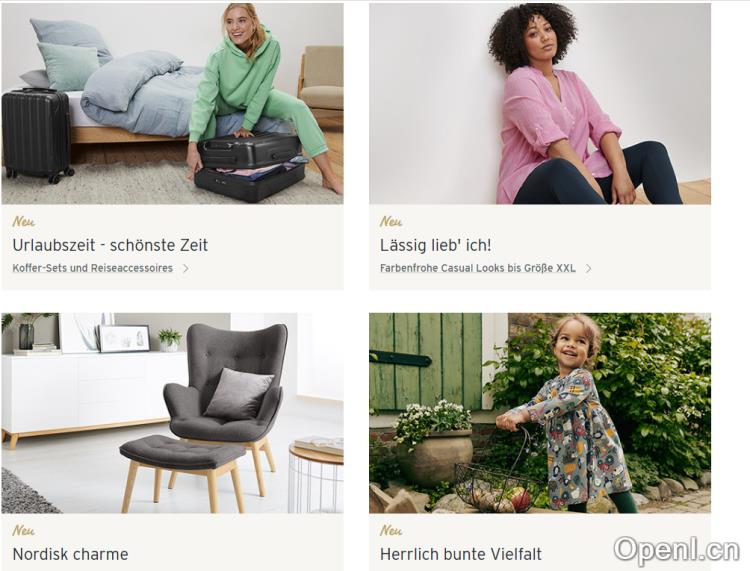Click the OpenI.cn watermark
This screenshot has width=750, height=571.
tap(676, 550)
